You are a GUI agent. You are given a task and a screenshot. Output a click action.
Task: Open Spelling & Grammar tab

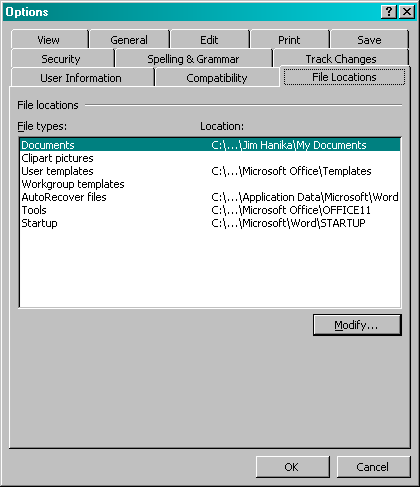point(193,59)
